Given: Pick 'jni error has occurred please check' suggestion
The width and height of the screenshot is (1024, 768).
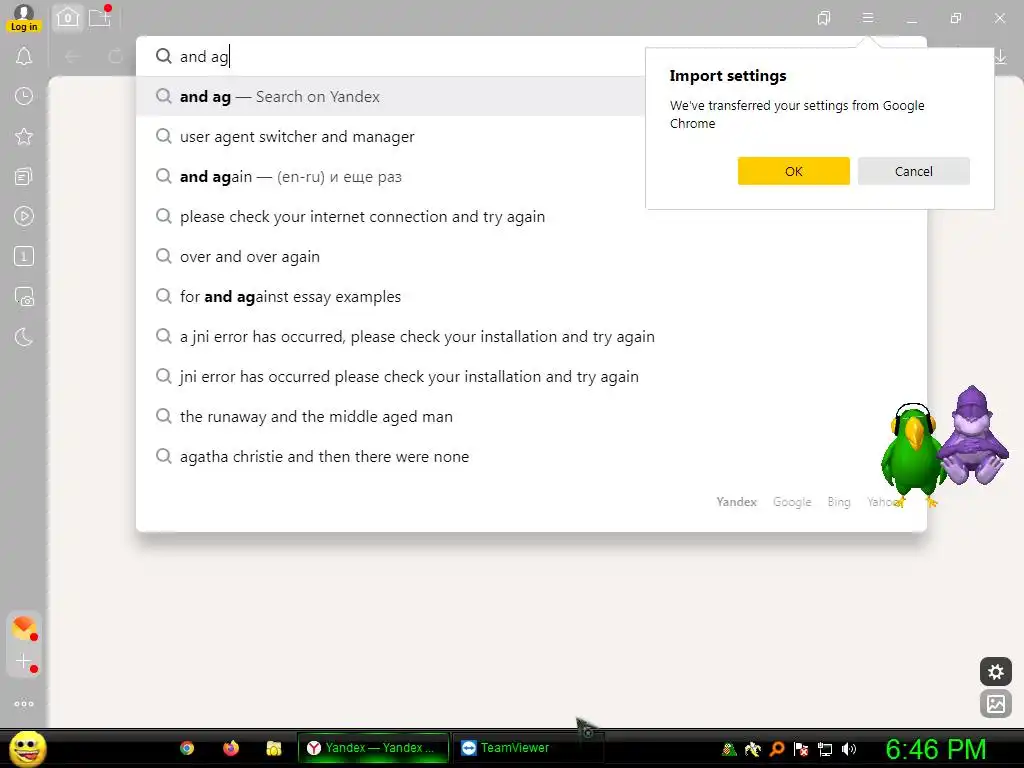Looking at the screenshot, I should 531,376.
